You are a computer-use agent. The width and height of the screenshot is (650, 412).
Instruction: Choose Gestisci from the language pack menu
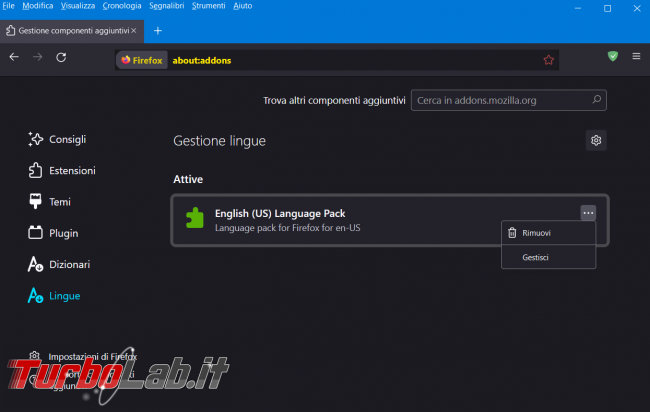(548, 257)
